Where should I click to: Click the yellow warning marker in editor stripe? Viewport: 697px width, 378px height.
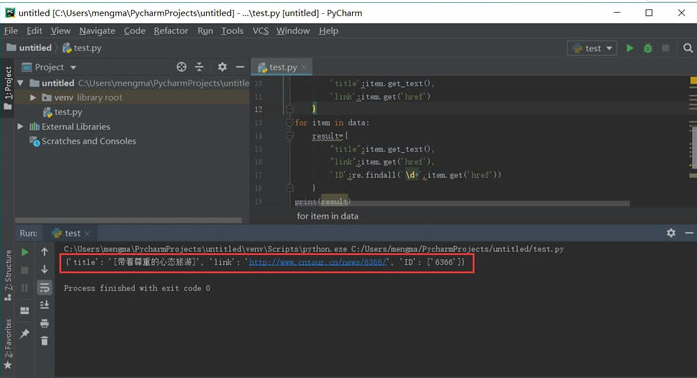(x=693, y=80)
